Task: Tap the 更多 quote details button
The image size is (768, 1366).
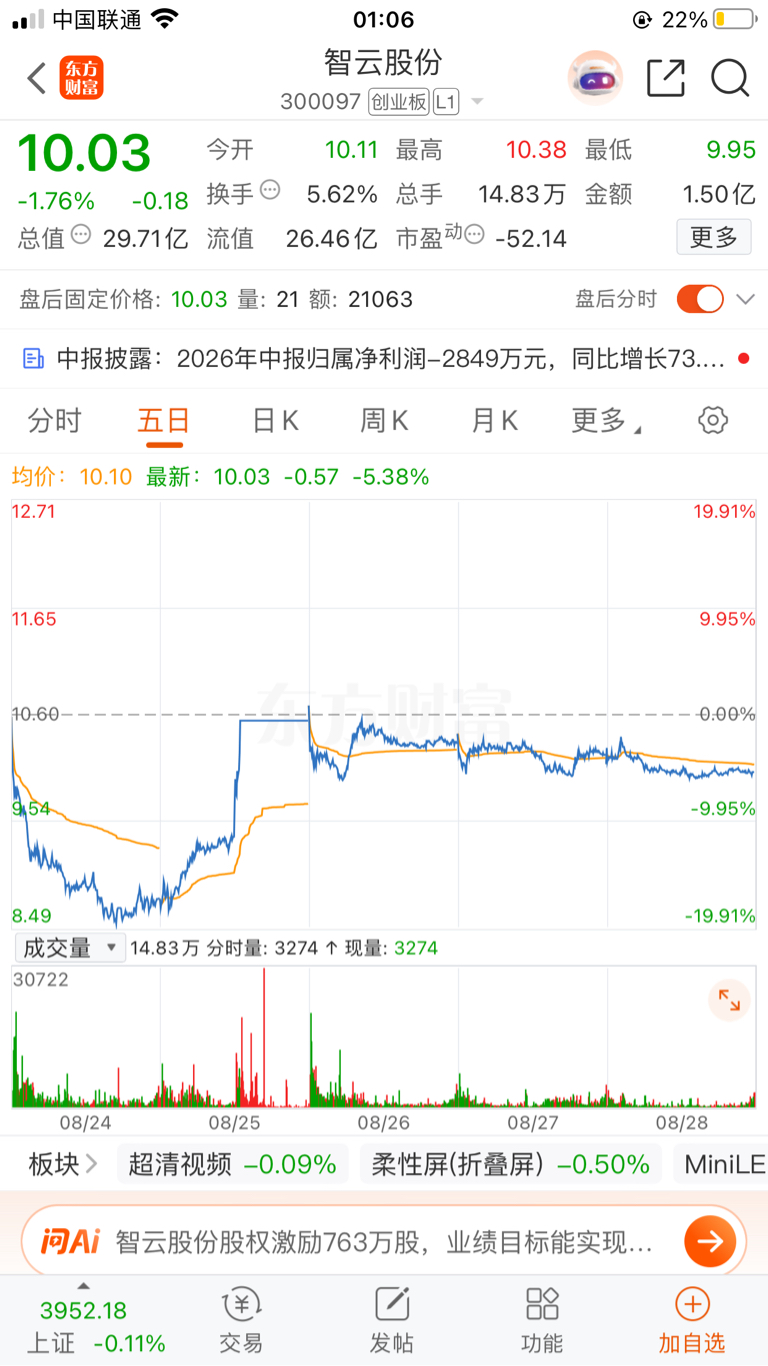Action: point(714,237)
